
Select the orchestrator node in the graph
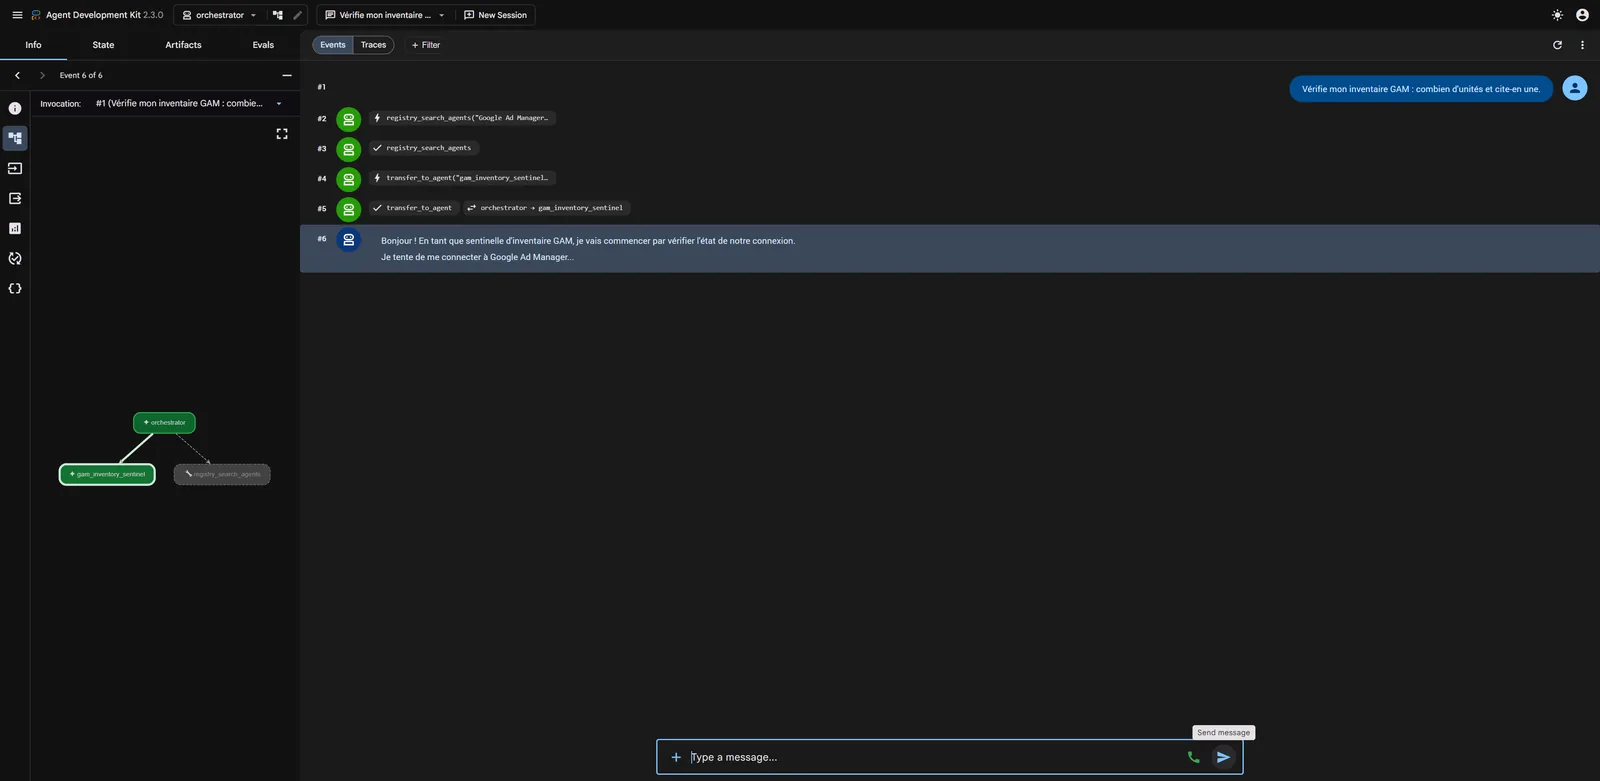point(164,422)
